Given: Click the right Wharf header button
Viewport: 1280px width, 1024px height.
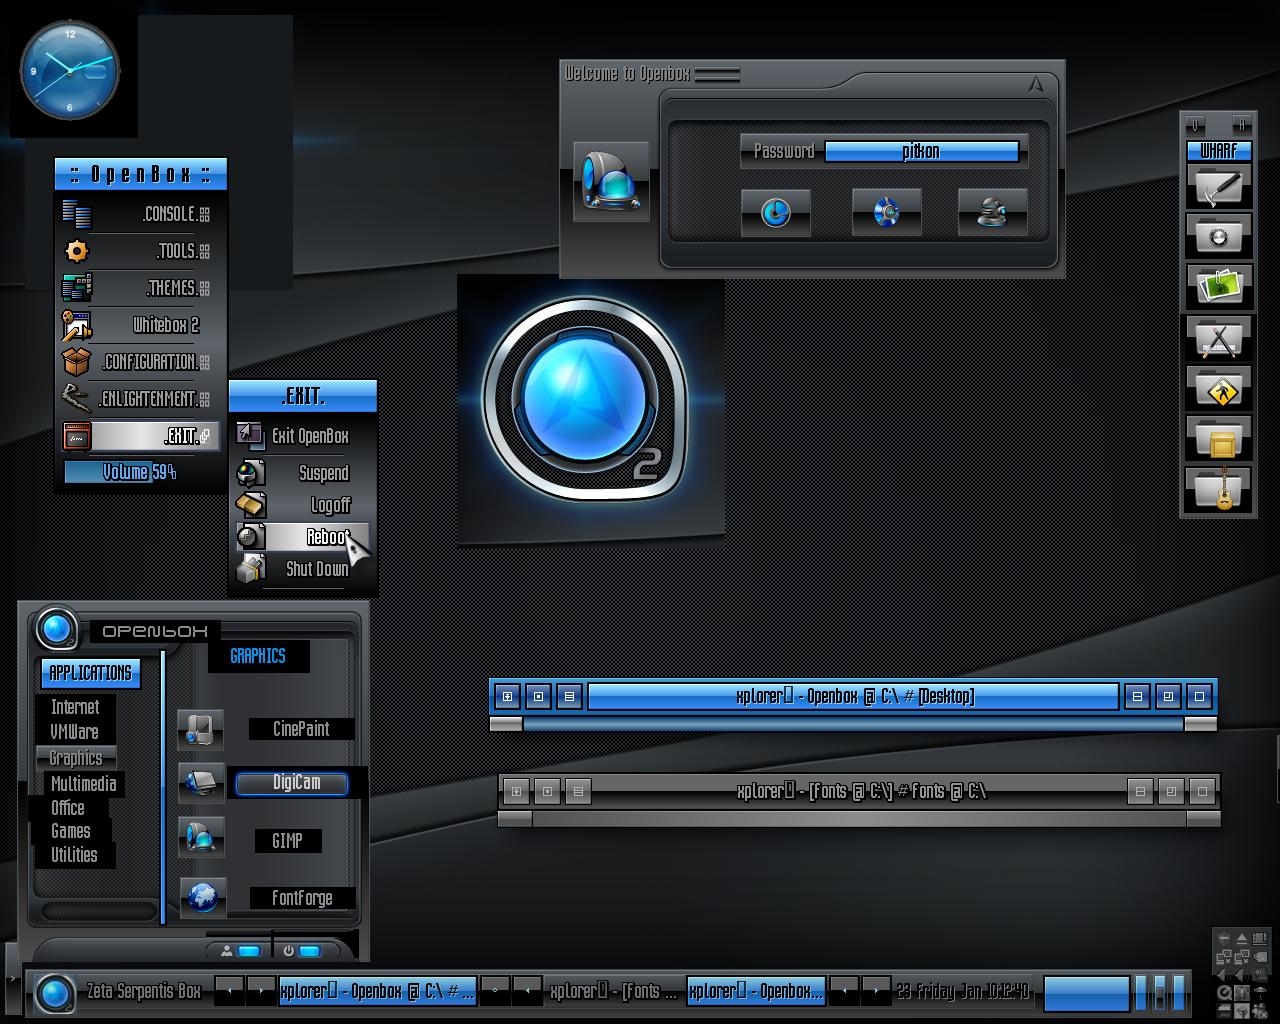Looking at the screenshot, I should 1241,124.
